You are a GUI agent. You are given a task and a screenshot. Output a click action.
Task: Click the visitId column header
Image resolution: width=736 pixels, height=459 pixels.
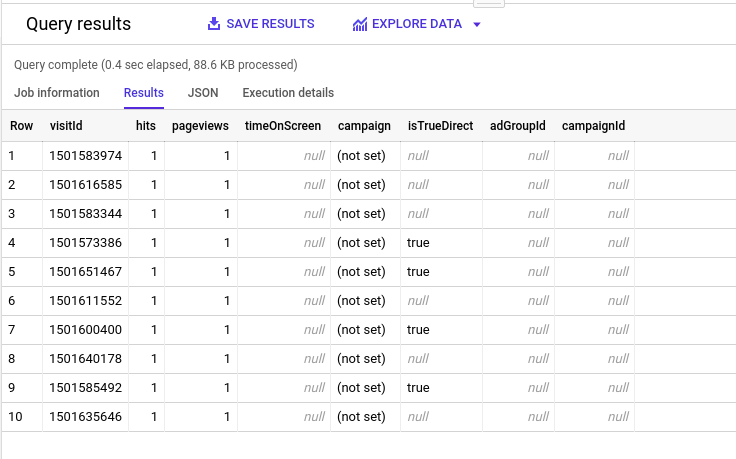coord(66,126)
